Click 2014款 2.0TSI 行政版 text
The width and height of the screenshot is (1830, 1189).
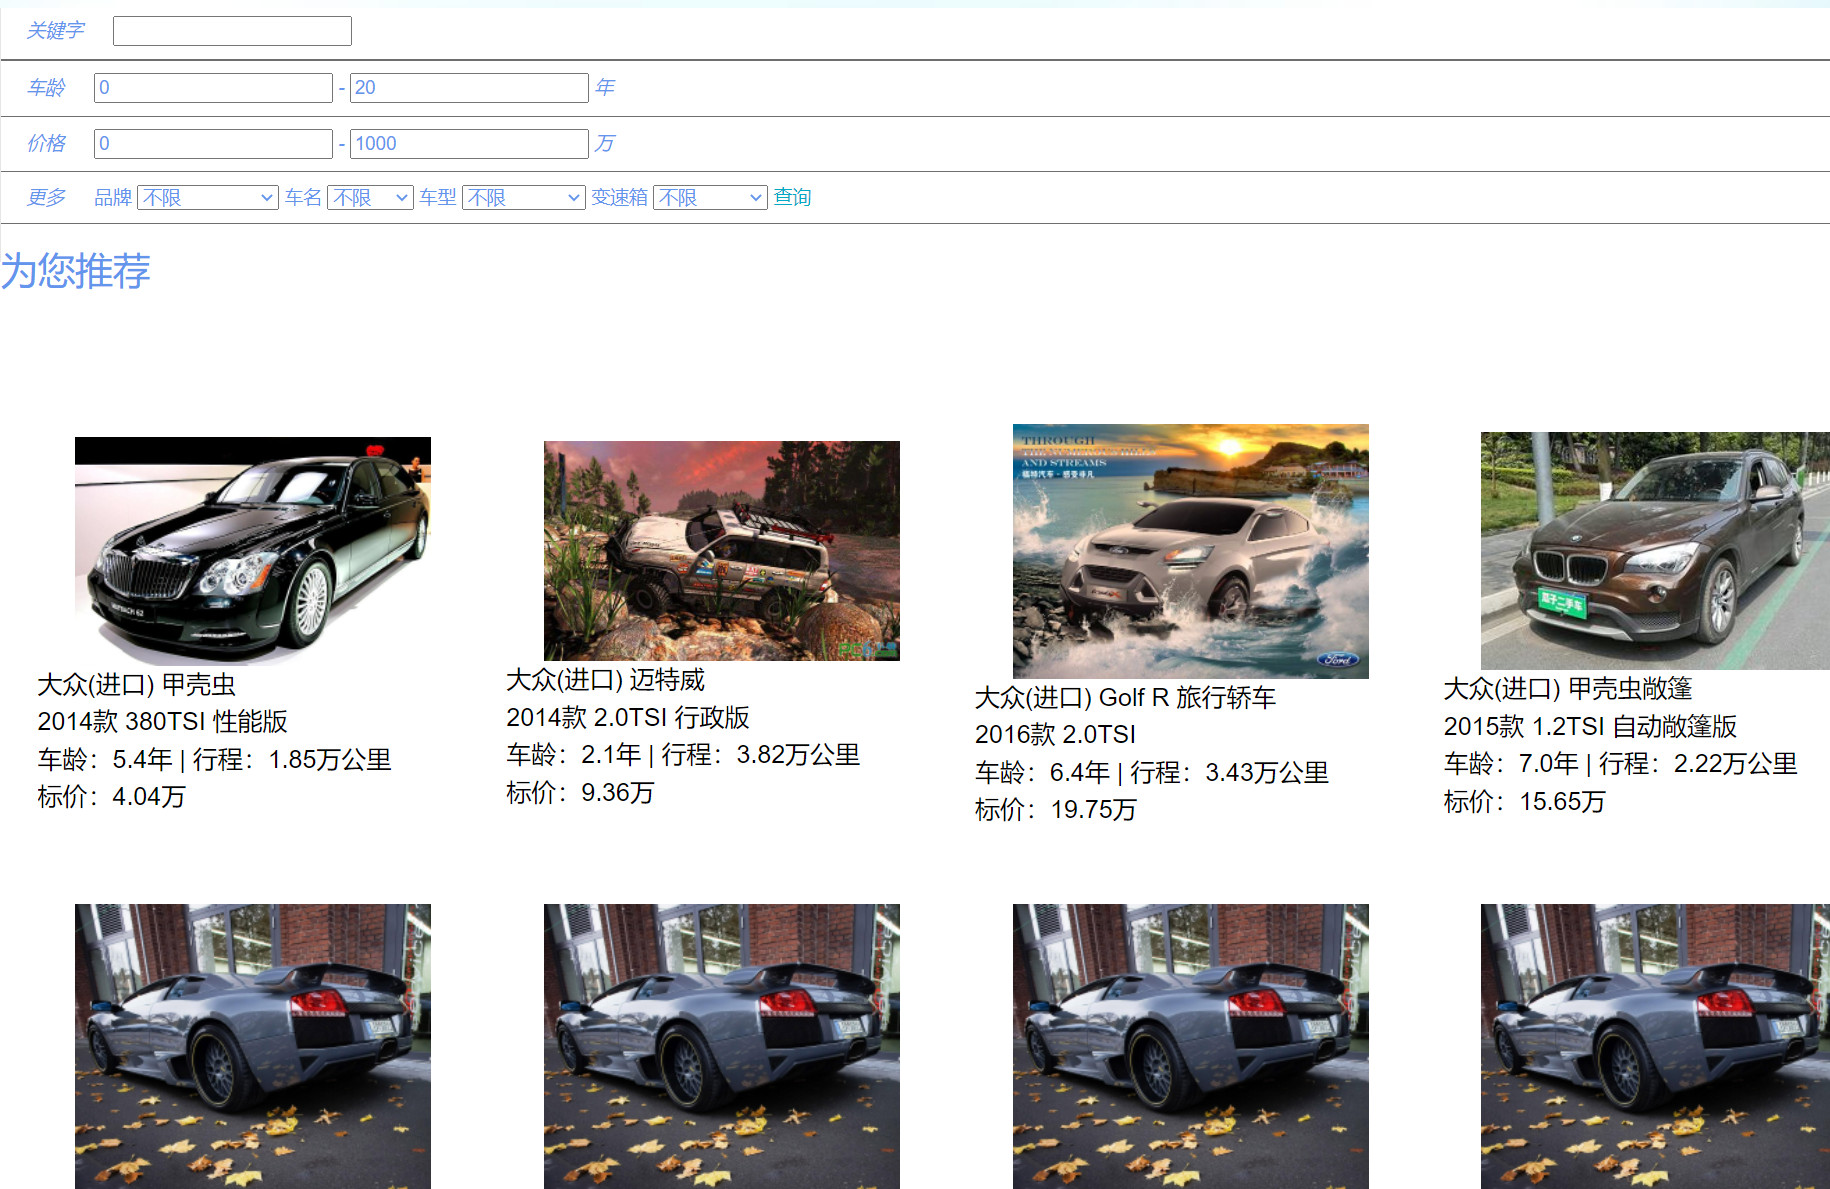coord(628,718)
